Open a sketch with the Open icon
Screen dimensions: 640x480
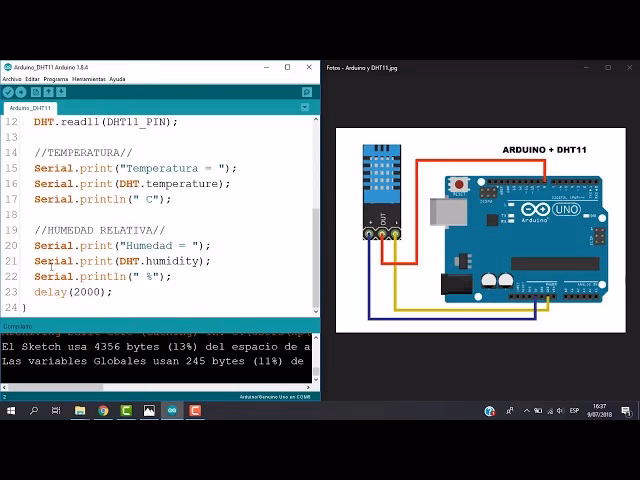pyautogui.click(x=48, y=92)
